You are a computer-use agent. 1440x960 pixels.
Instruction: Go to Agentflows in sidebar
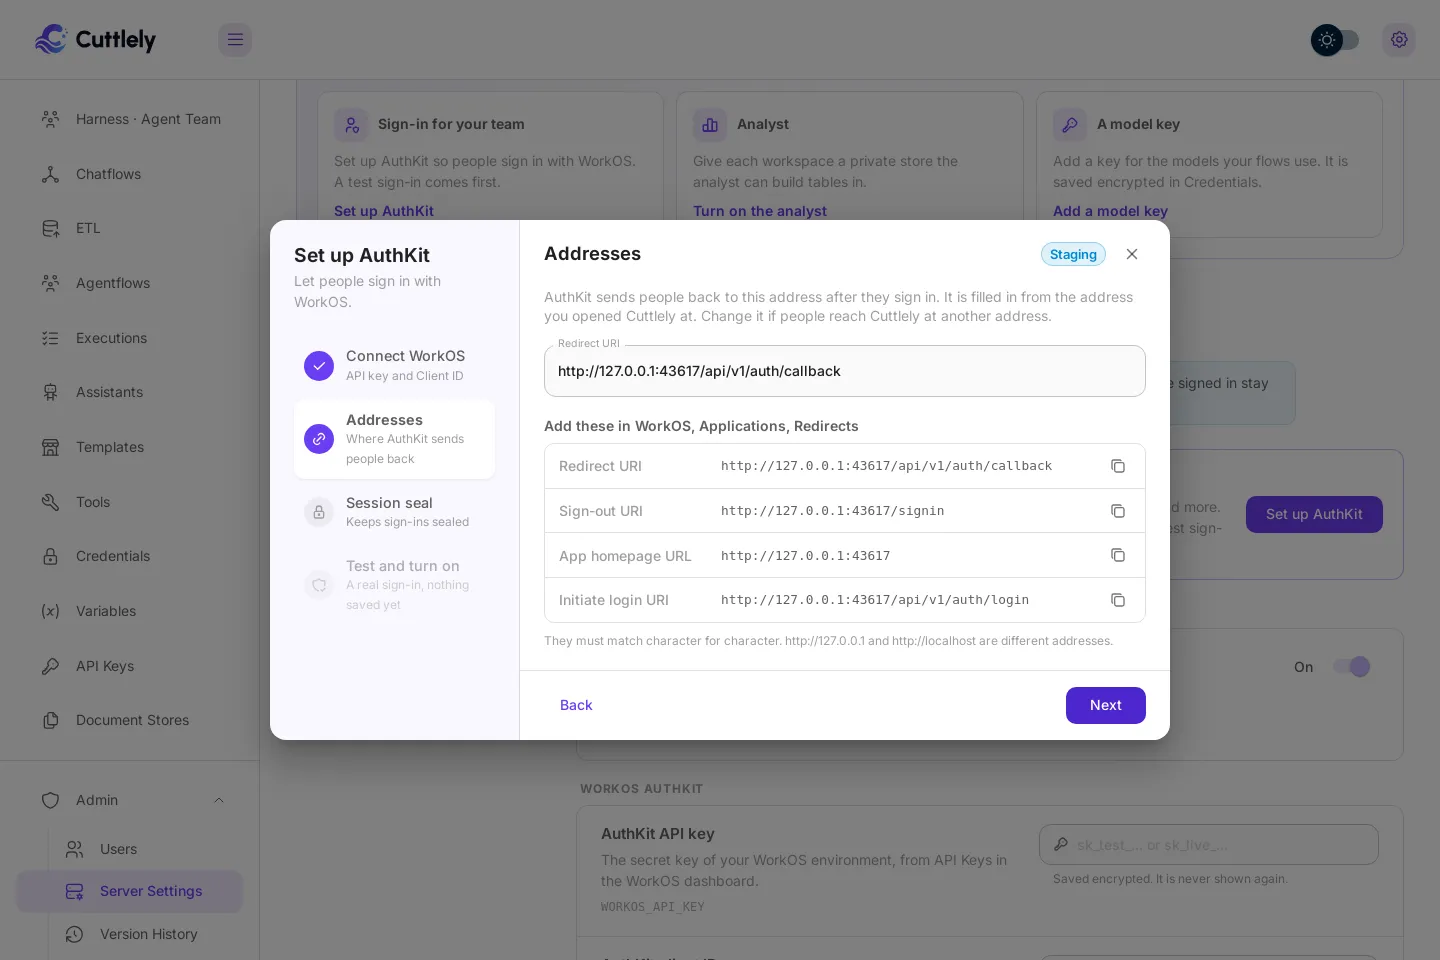pyautogui.click(x=130, y=283)
